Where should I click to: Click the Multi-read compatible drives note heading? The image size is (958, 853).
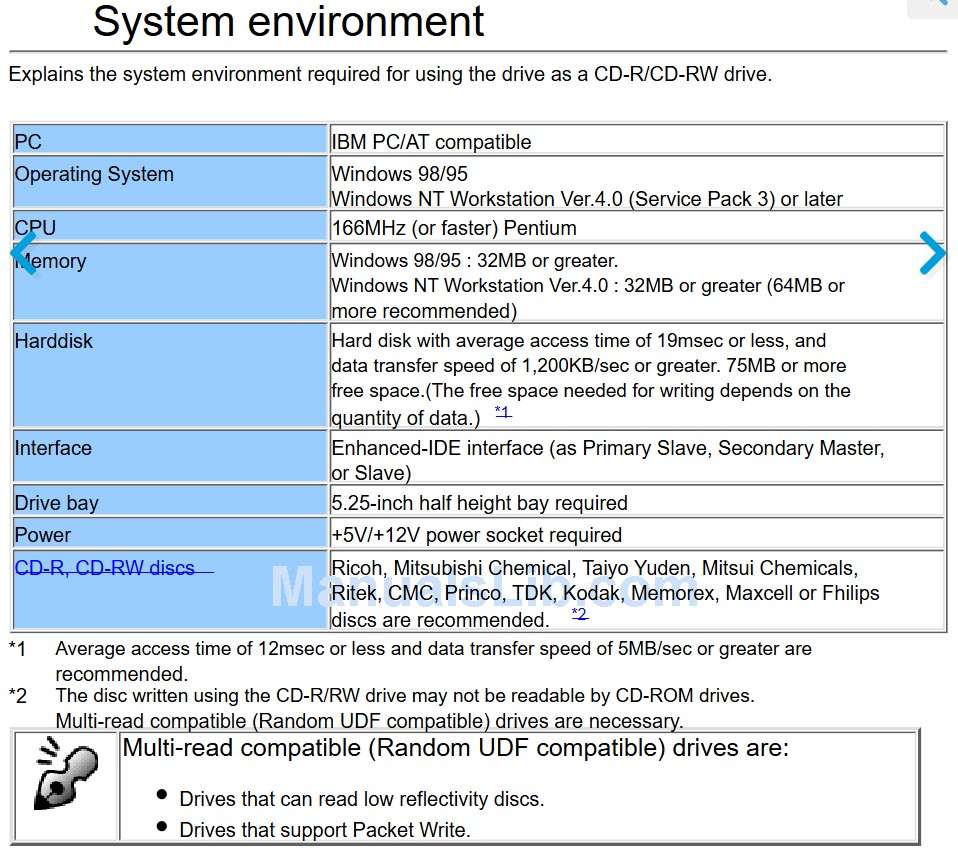[455, 748]
